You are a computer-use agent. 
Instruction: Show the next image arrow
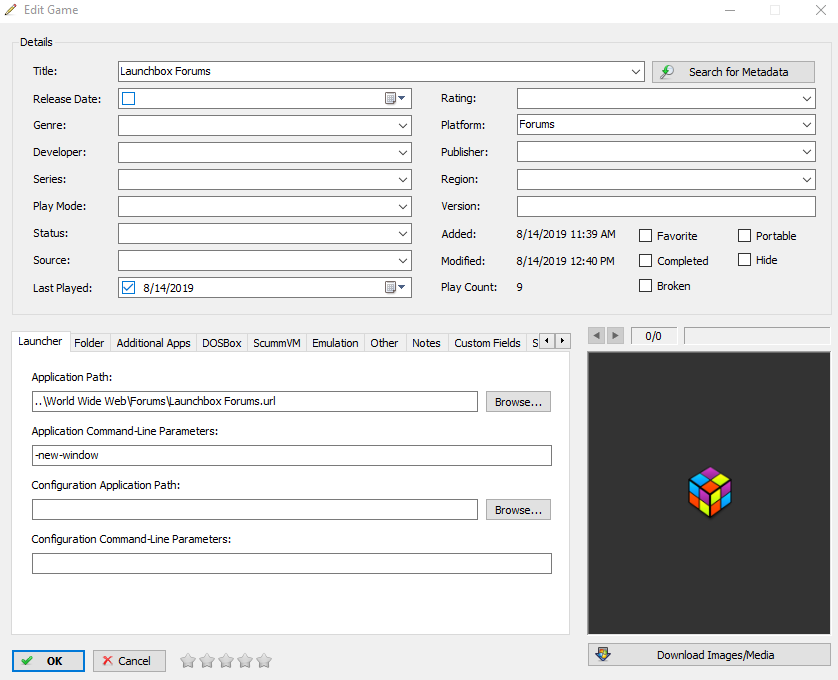615,336
